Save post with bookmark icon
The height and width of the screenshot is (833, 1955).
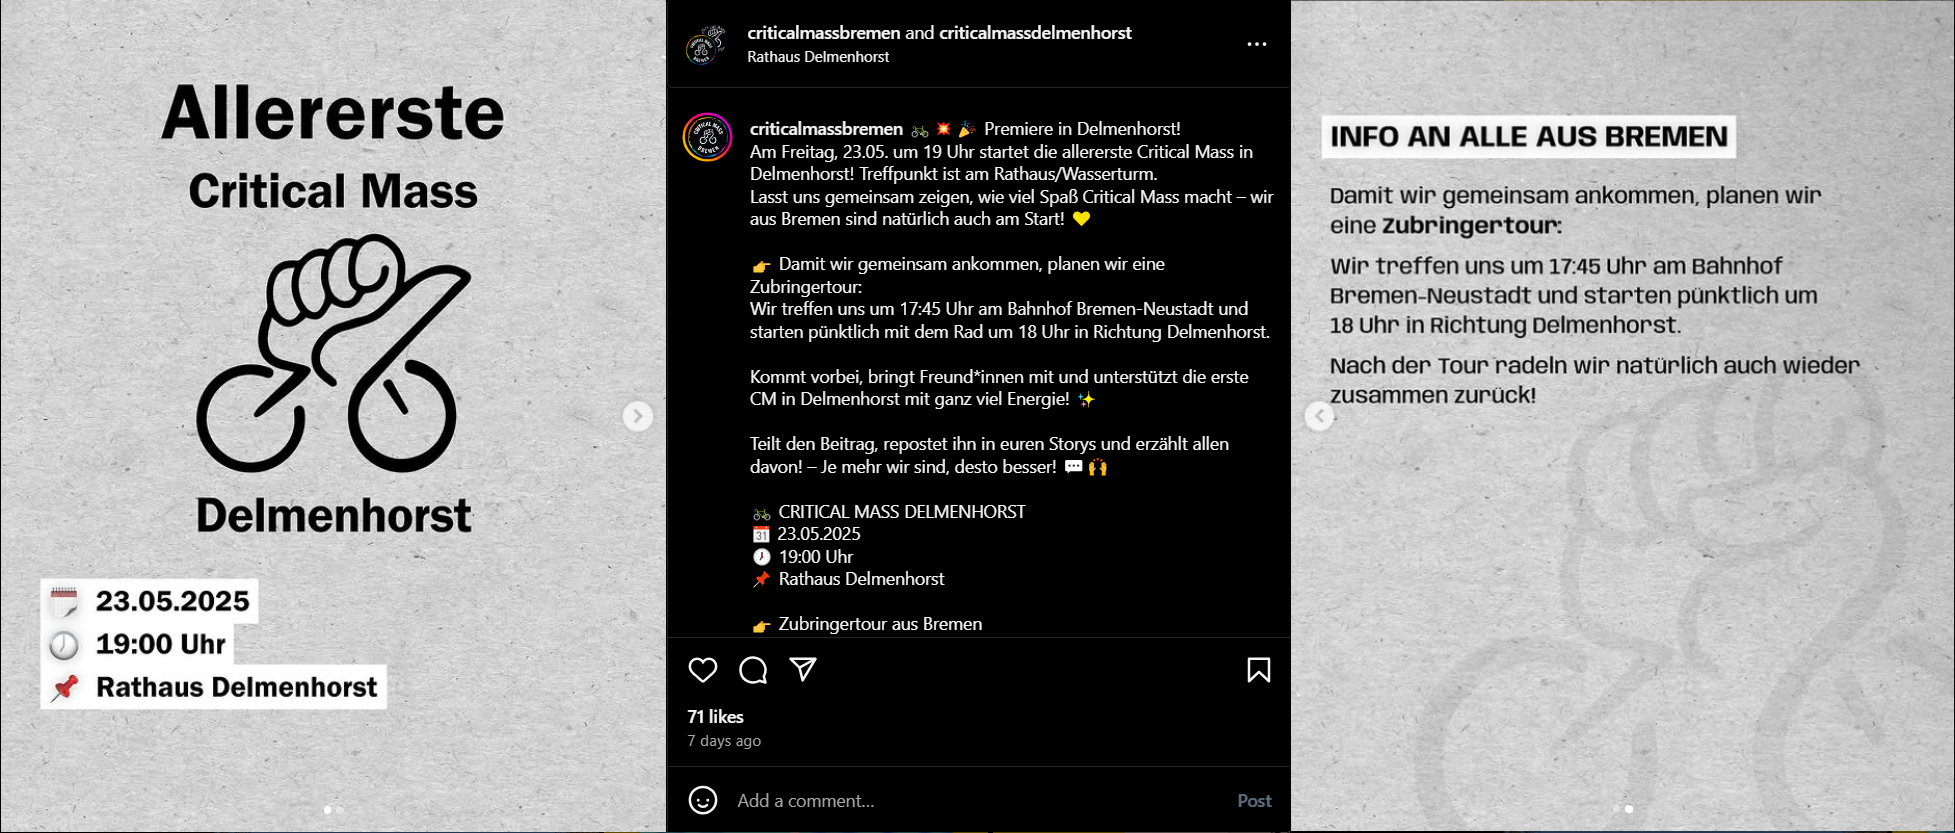pyautogui.click(x=1259, y=670)
